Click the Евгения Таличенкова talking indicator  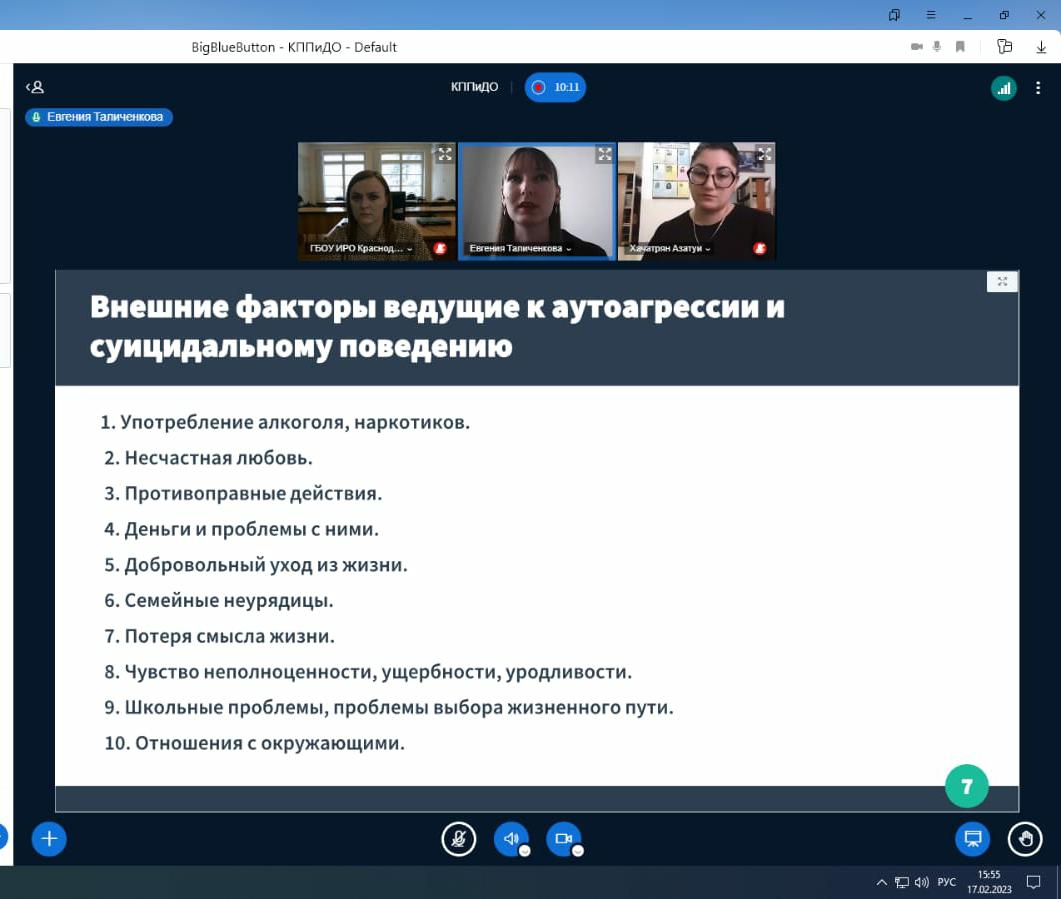pyautogui.click(x=99, y=117)
